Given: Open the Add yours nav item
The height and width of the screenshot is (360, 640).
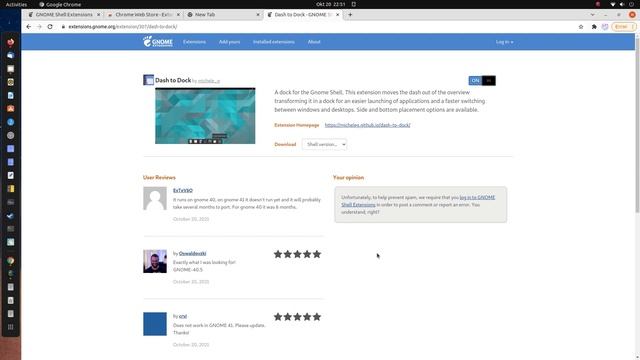Looking at the screenshot, I should point(229,42).
